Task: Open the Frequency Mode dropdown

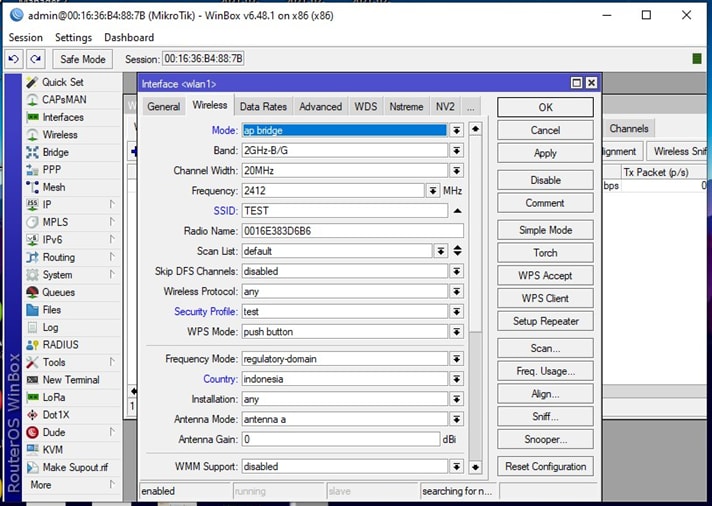Action: tap(456, 359)
